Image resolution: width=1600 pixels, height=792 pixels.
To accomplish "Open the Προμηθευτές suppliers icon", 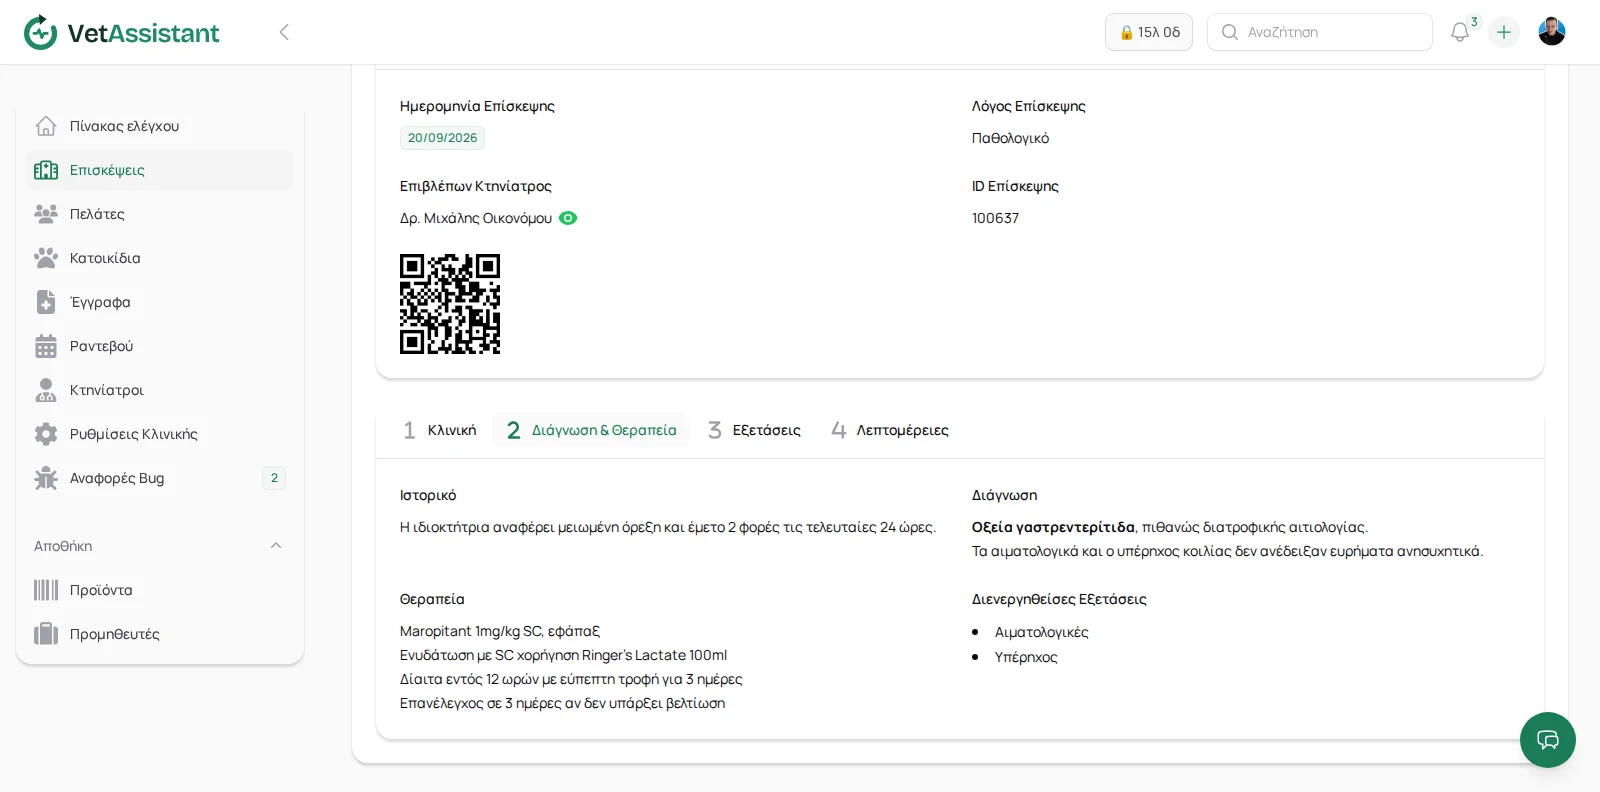I will pyautogui.click(x=46, y=634).
